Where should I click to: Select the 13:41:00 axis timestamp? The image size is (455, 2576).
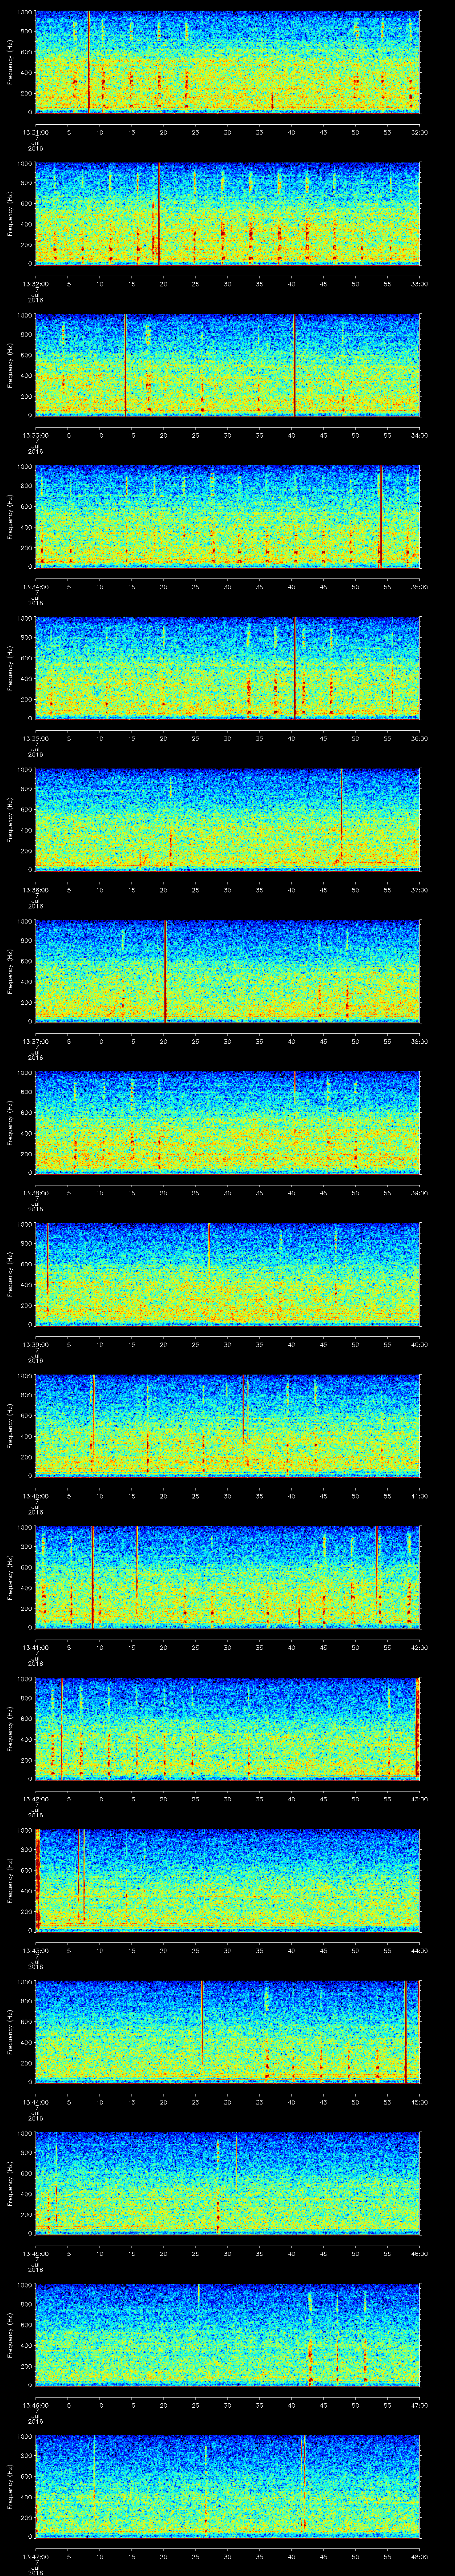35,1647
